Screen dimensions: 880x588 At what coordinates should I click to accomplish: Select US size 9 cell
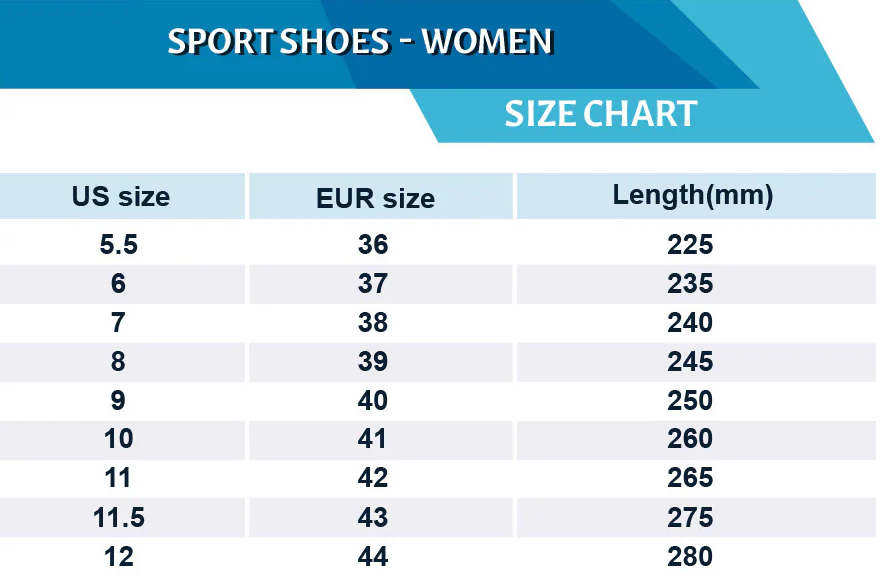tap(119, 400)
